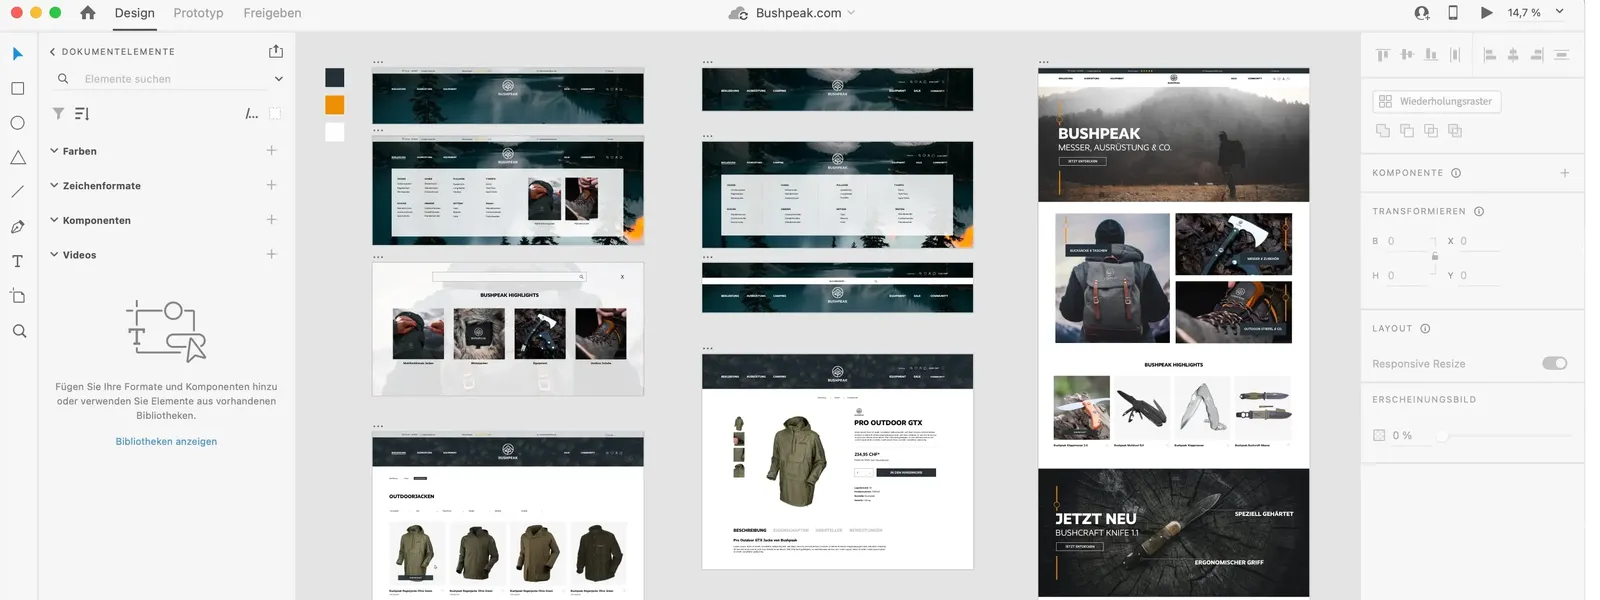1600x600 pixels.
Task: Switch assets to grid view icon
Action: [275, 114]
